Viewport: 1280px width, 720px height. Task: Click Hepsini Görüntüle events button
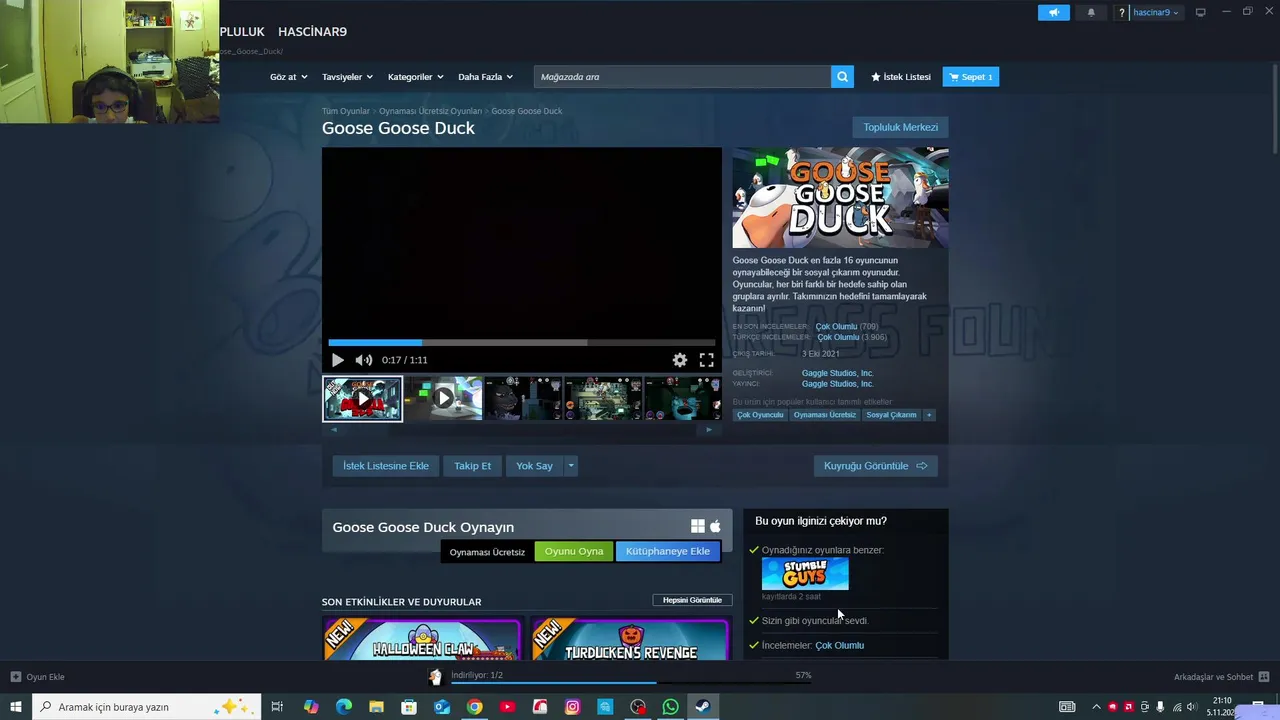pos(692,600)
